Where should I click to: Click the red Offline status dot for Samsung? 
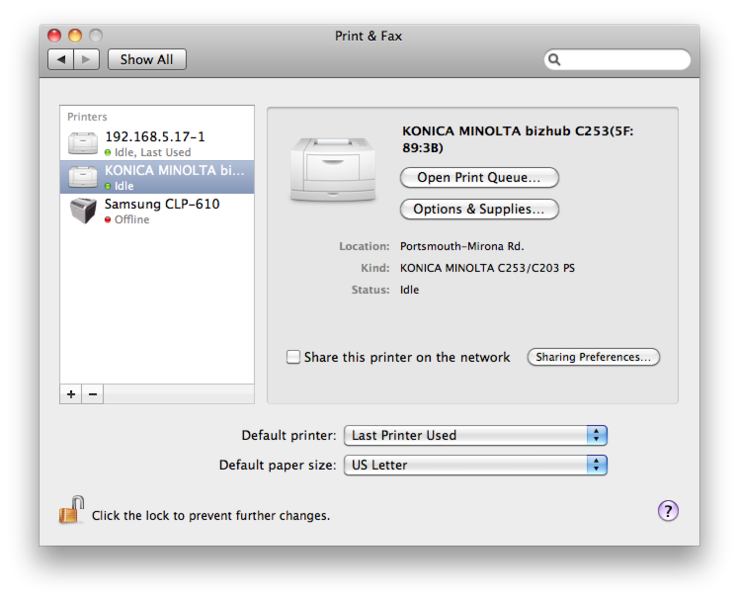(x=108, y=220)
